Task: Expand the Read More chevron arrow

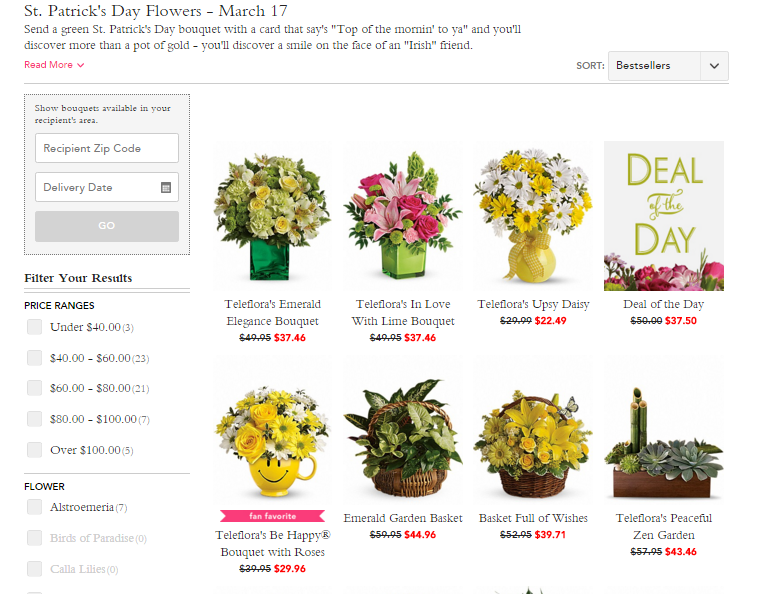Action: tap(81, 65)
